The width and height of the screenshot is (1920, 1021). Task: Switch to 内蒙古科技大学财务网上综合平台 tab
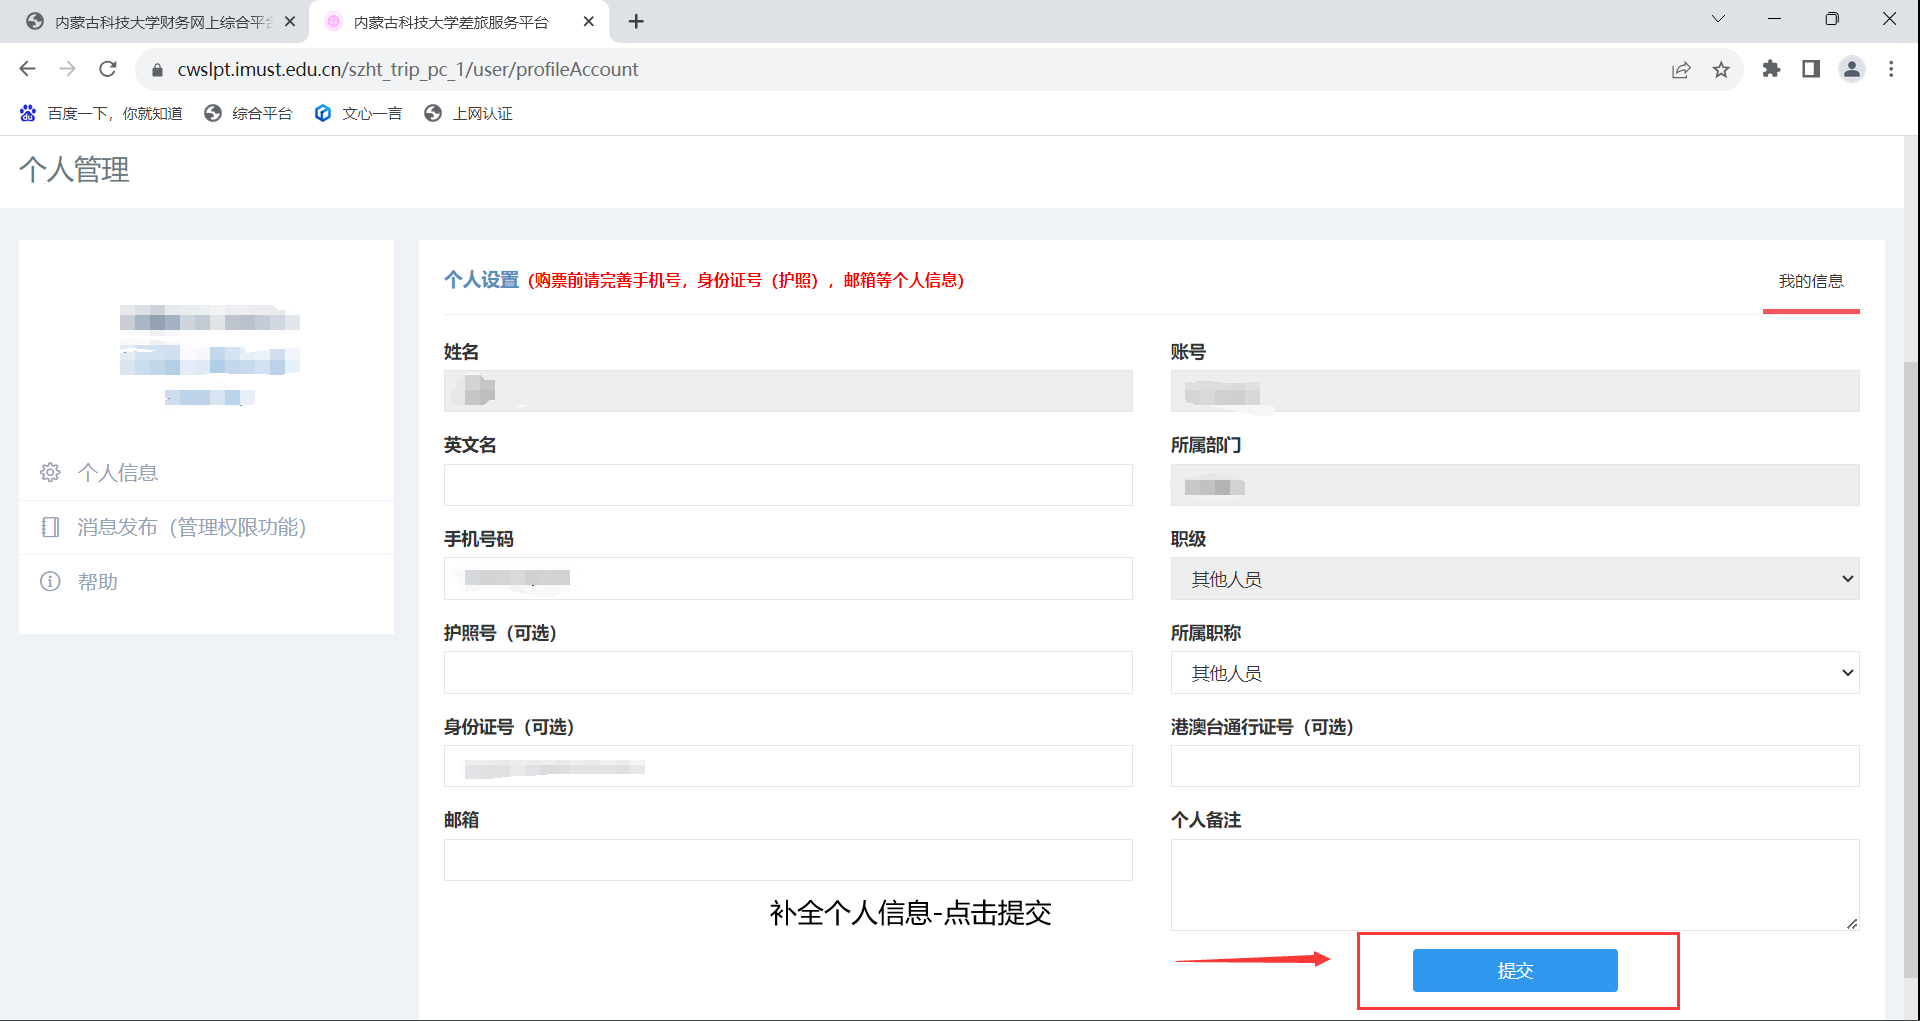160,22
